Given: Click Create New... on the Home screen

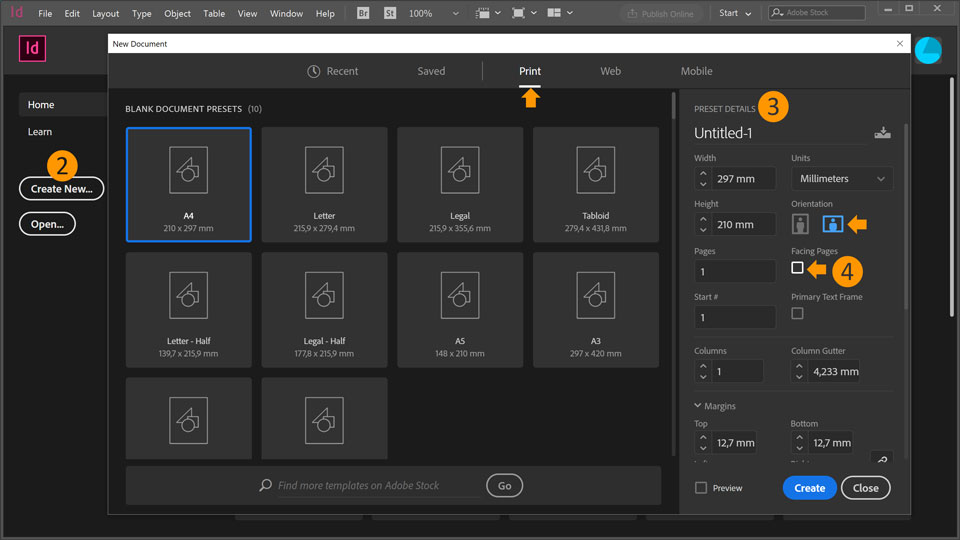Looking at the screenshot, I should point(61,189).
